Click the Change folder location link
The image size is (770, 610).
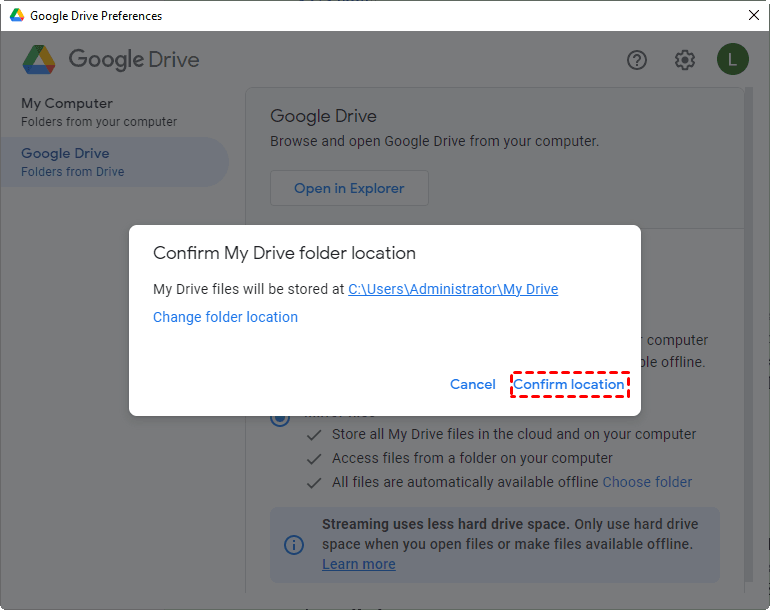coord(225,317)
